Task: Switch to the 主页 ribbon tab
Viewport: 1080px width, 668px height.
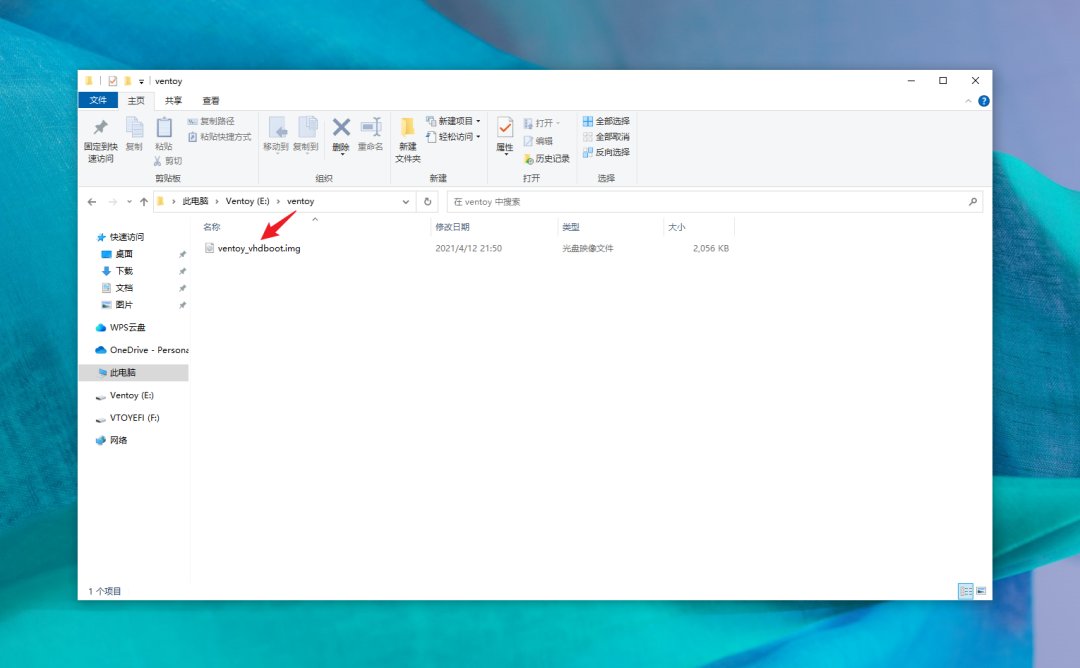Action: coord(136,101)
